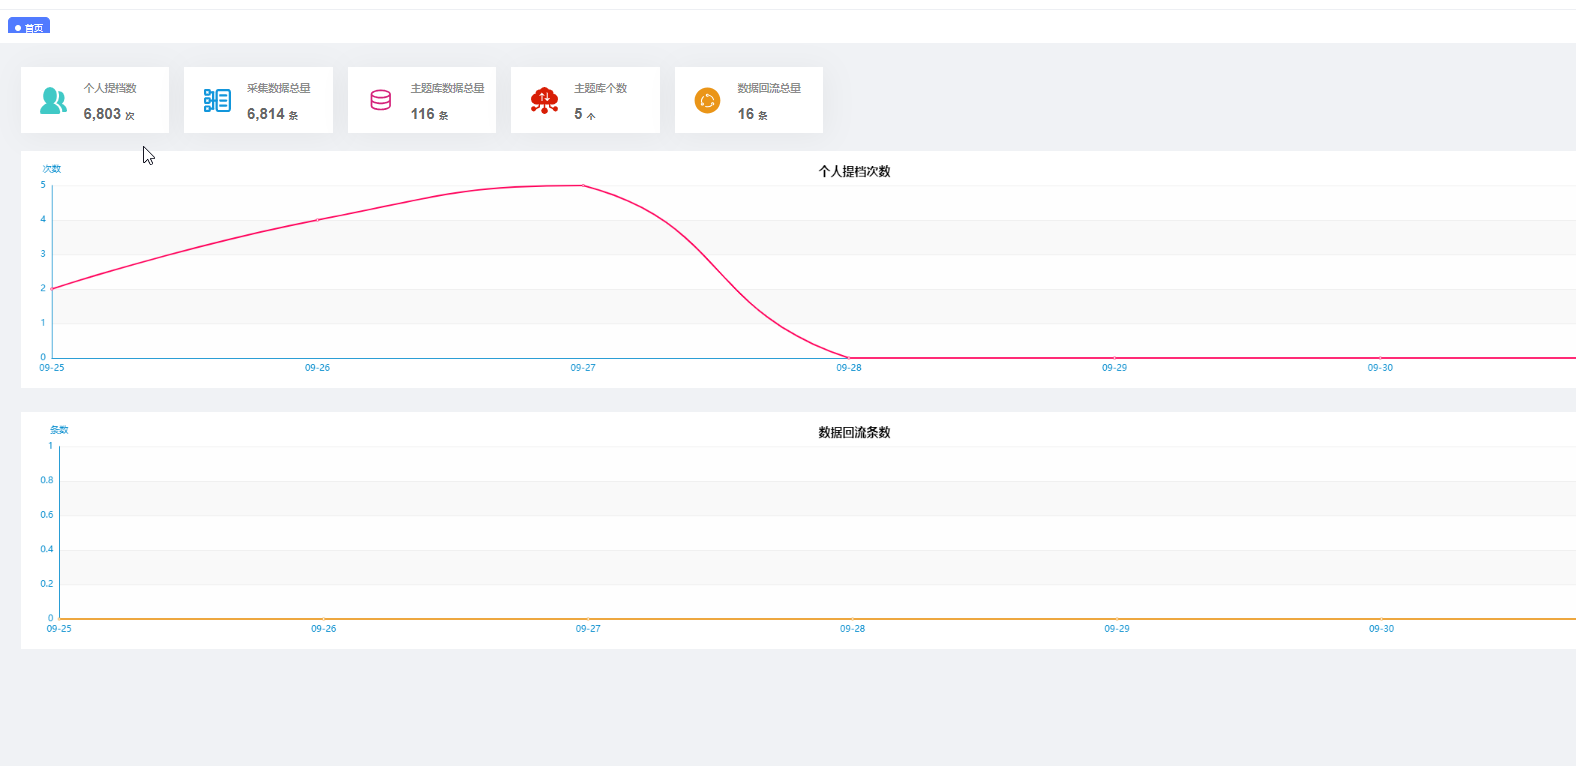Click the 条数 y-axis label
This screenshot has width=1576, height=766.
pos(59,430)
